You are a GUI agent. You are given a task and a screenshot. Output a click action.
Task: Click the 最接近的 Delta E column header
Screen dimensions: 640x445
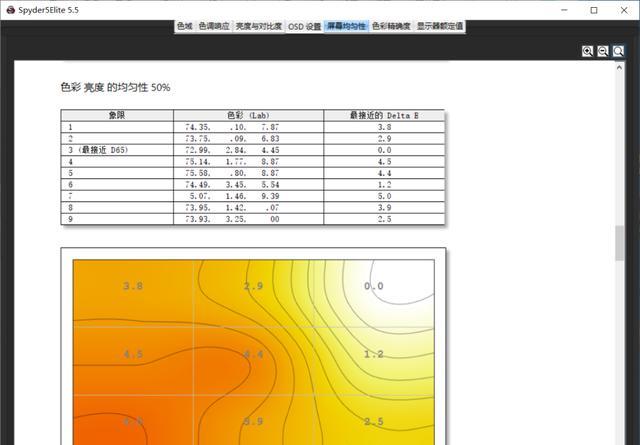click(384, 116)
